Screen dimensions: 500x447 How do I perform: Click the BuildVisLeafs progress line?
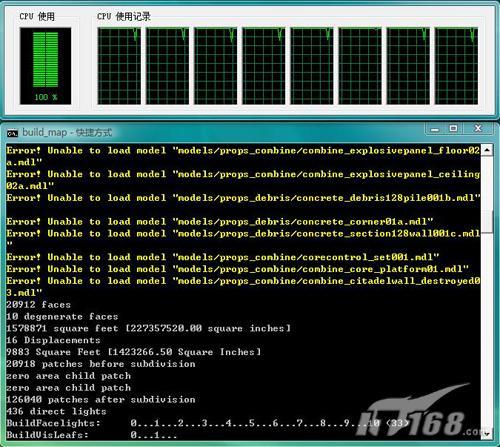pos(92,435)
